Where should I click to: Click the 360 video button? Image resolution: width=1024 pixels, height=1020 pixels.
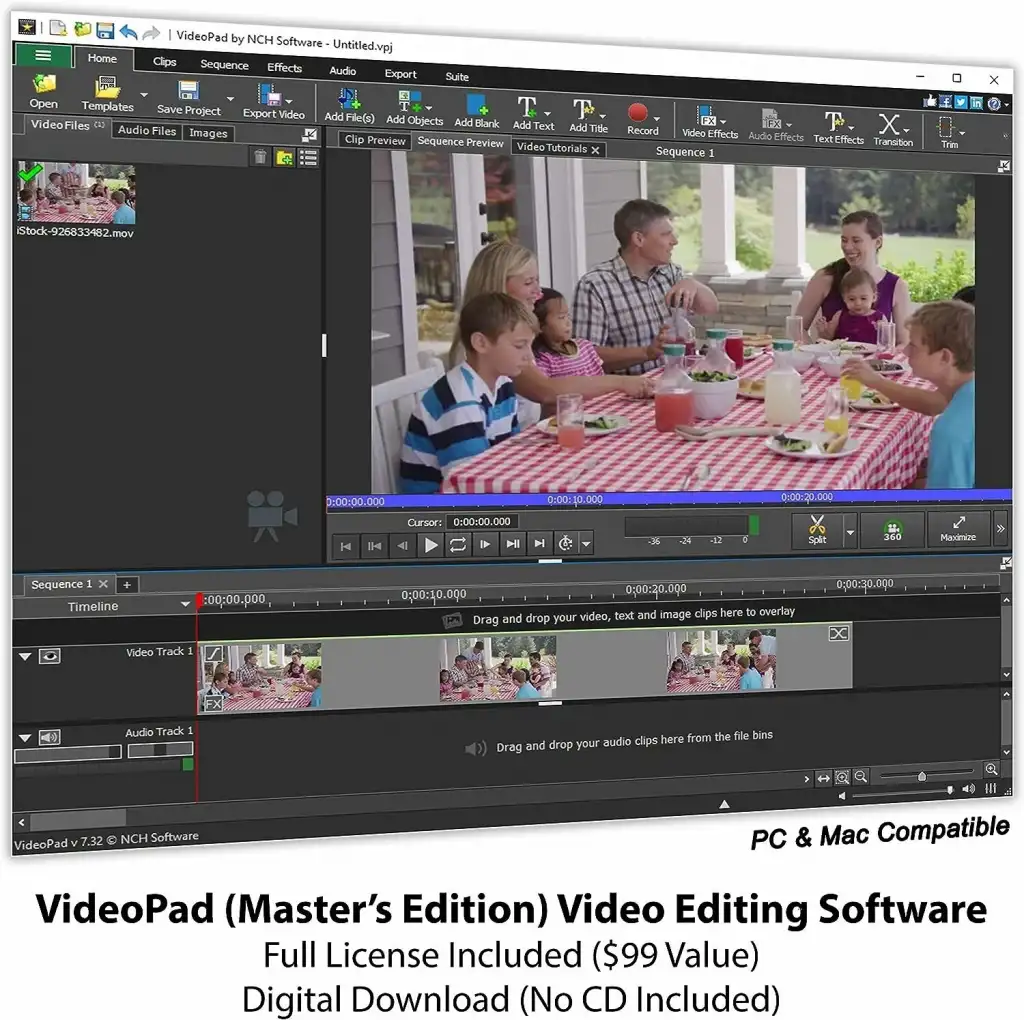[893, 530]
